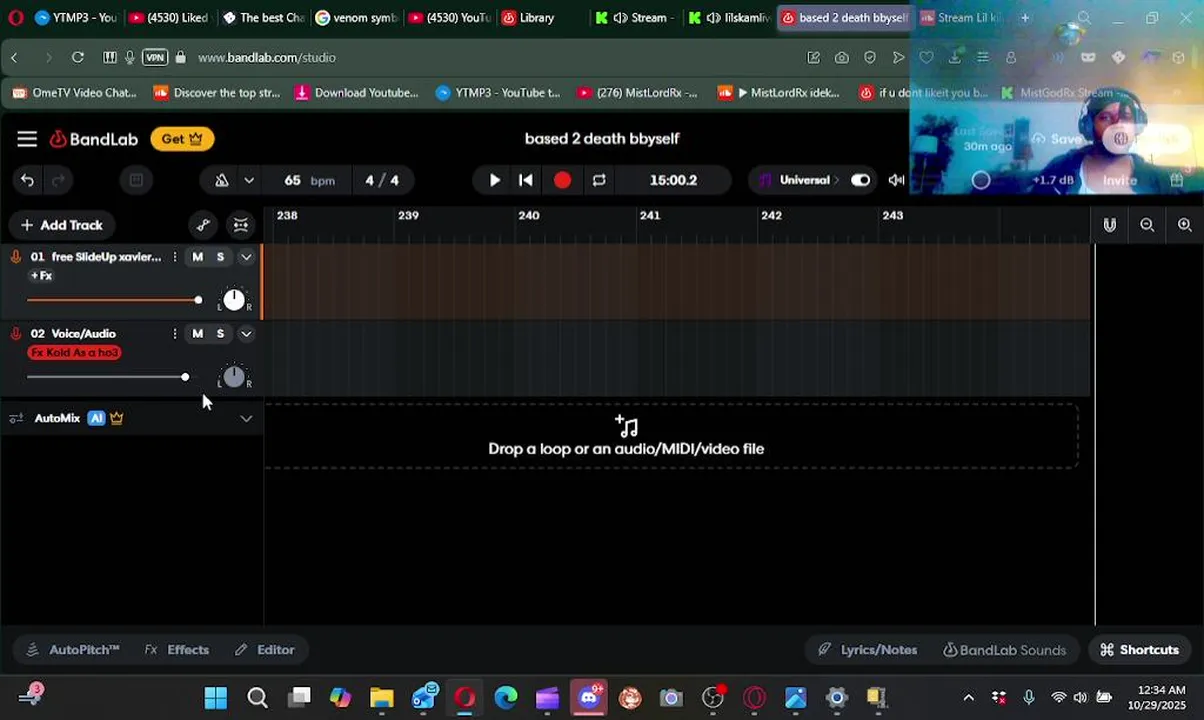Click the Get membership button

[x=182, y=139]
